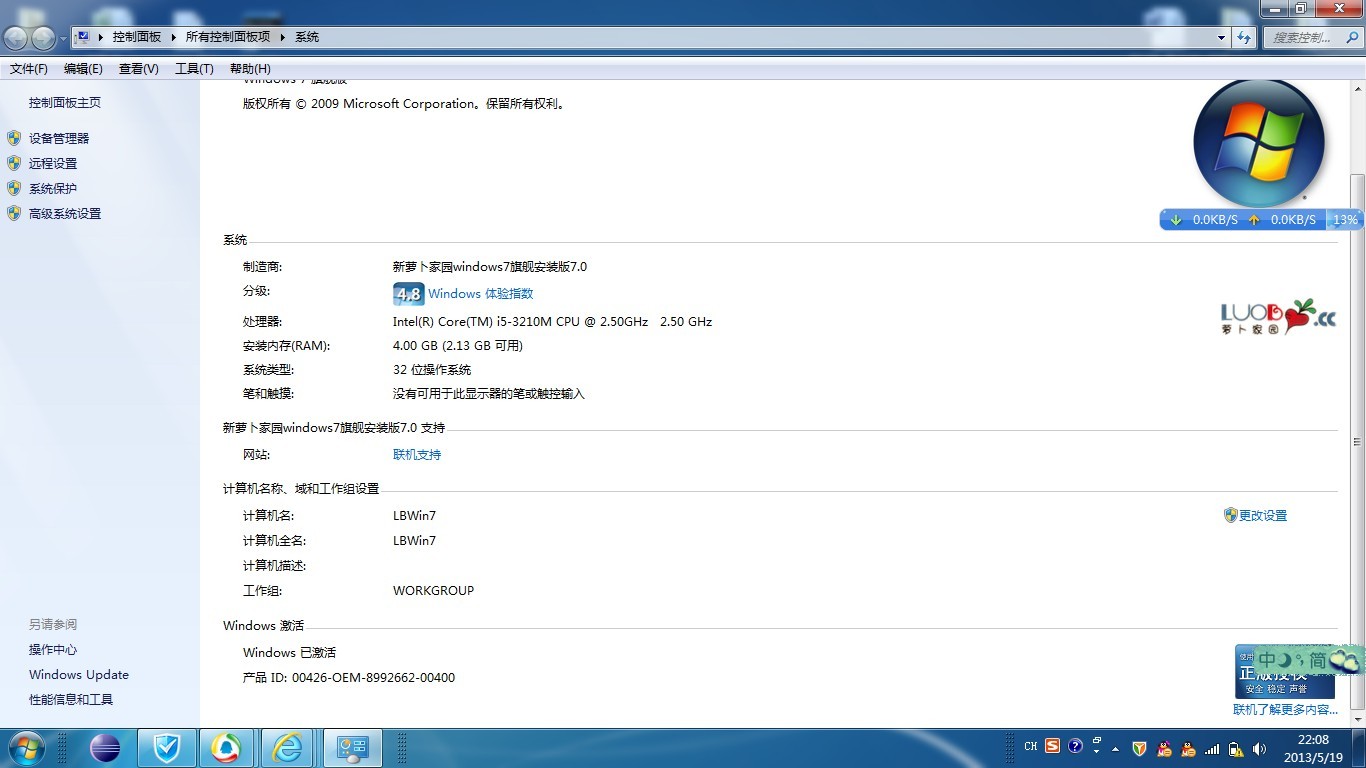Open the 工具(T) menu
1366x768 pixels.
[x=194, y=69]
